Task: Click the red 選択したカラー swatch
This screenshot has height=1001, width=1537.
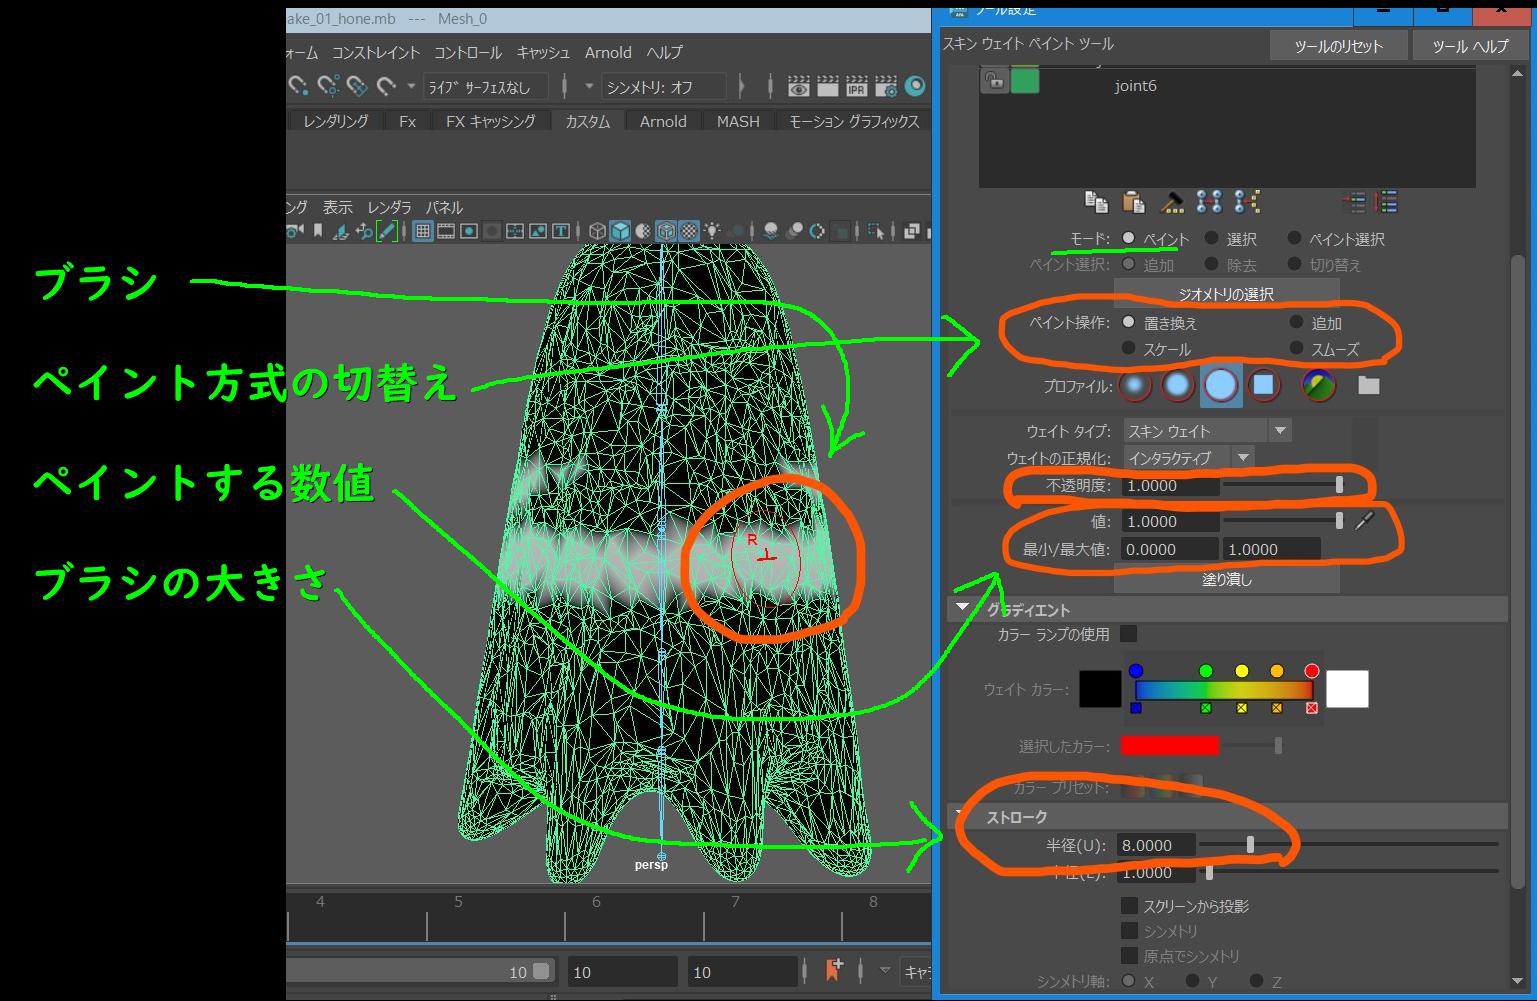Action: point(1169,745)
